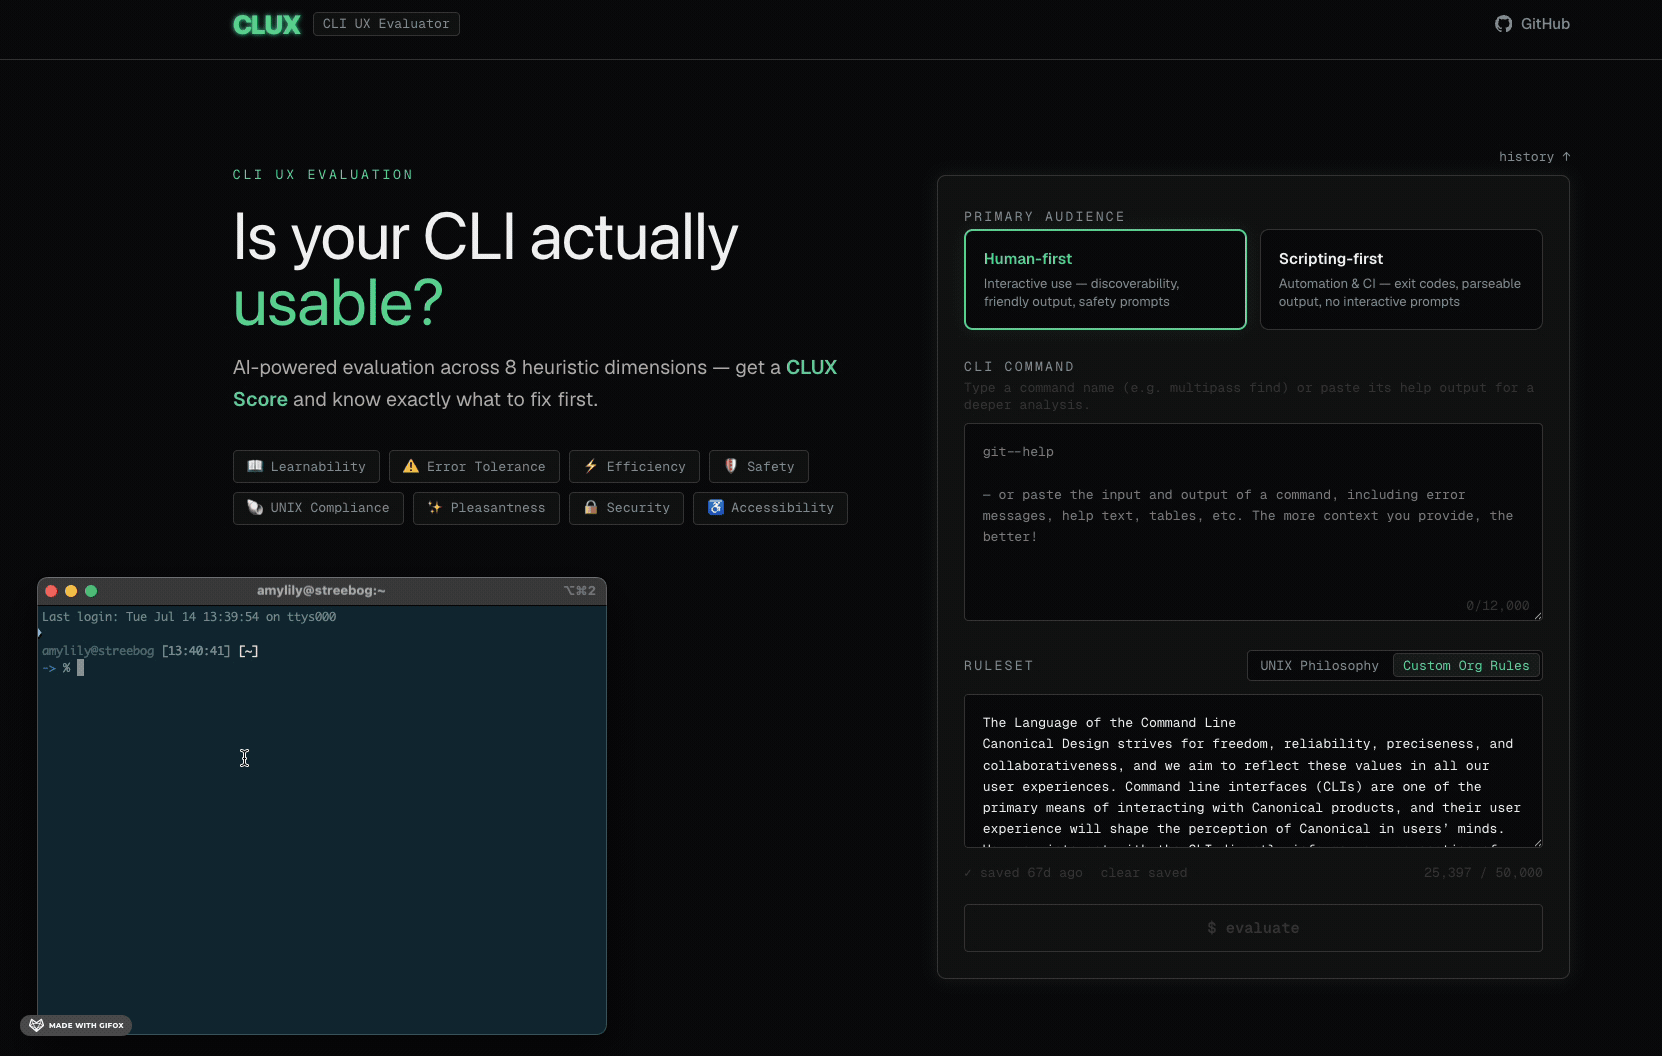This screenshot has width=1662, height=1056.
Task: Switch to the UNIX Philosophy ruleset
Action: (x=1319, y=666)
